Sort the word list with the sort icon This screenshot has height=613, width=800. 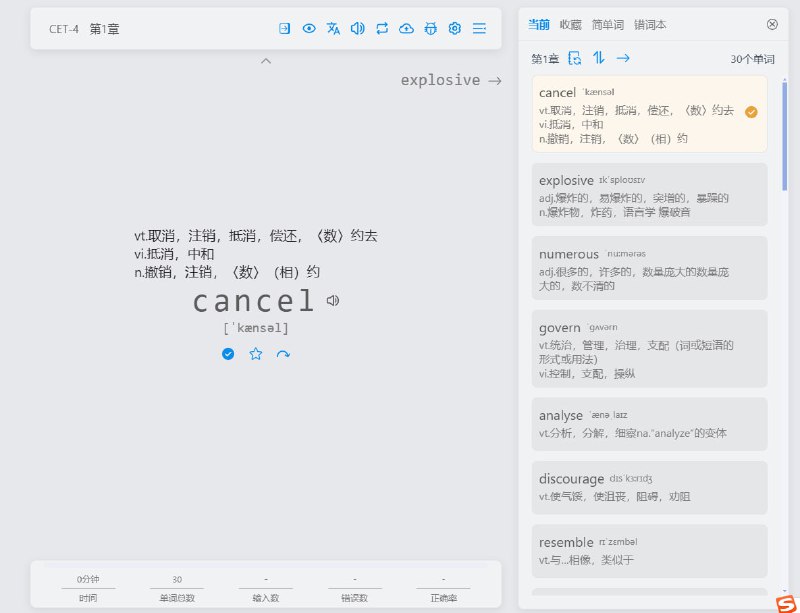click(598, 58)
